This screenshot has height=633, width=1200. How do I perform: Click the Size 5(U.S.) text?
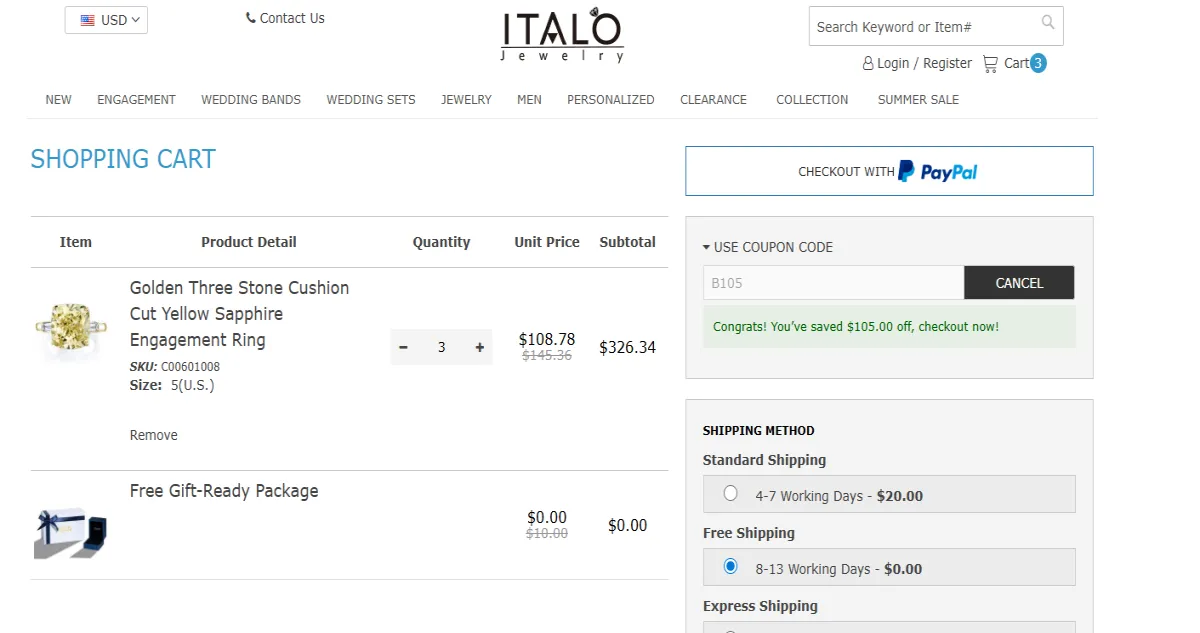pos(172,385)
